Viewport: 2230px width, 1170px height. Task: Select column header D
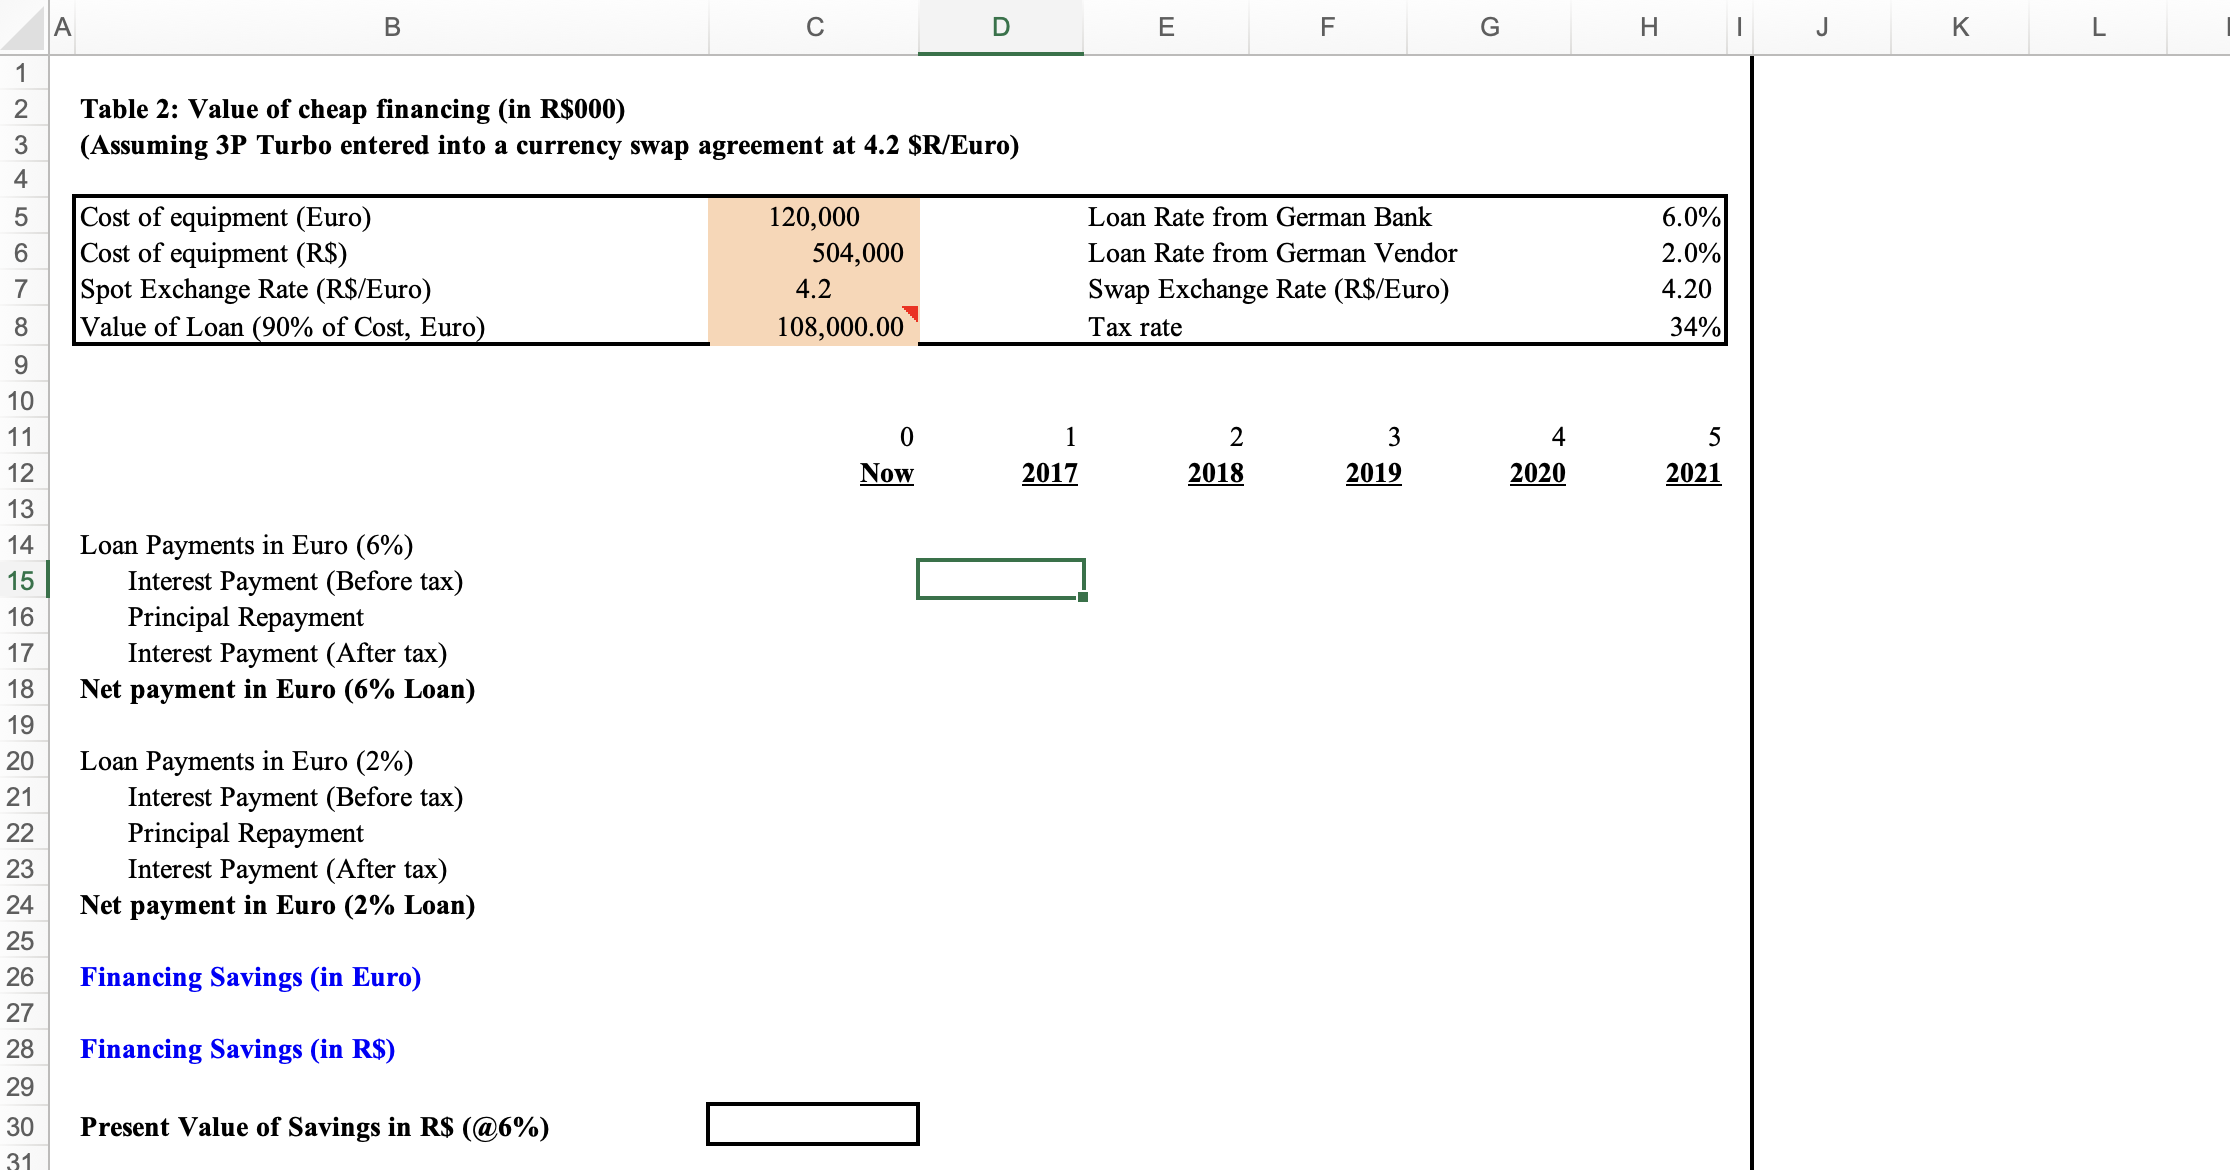999,27
